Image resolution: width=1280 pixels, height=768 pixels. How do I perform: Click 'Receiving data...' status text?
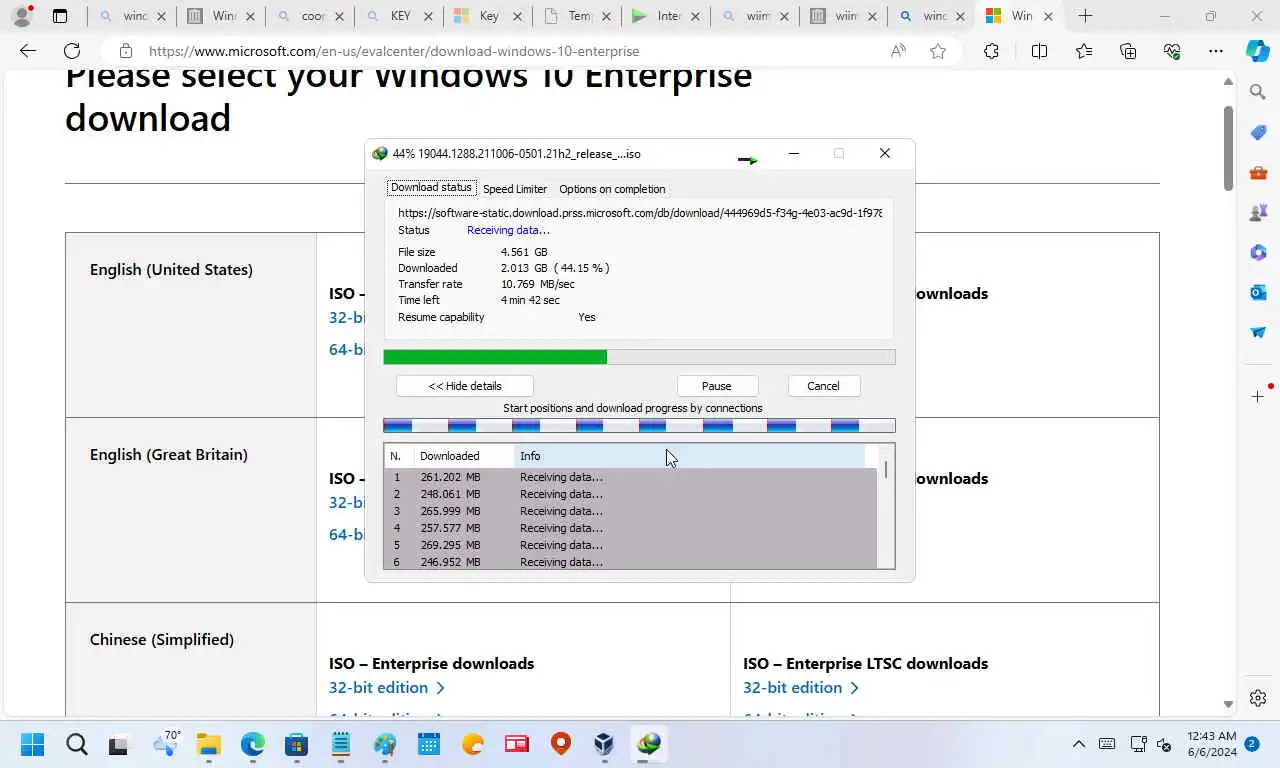point(508,230)
